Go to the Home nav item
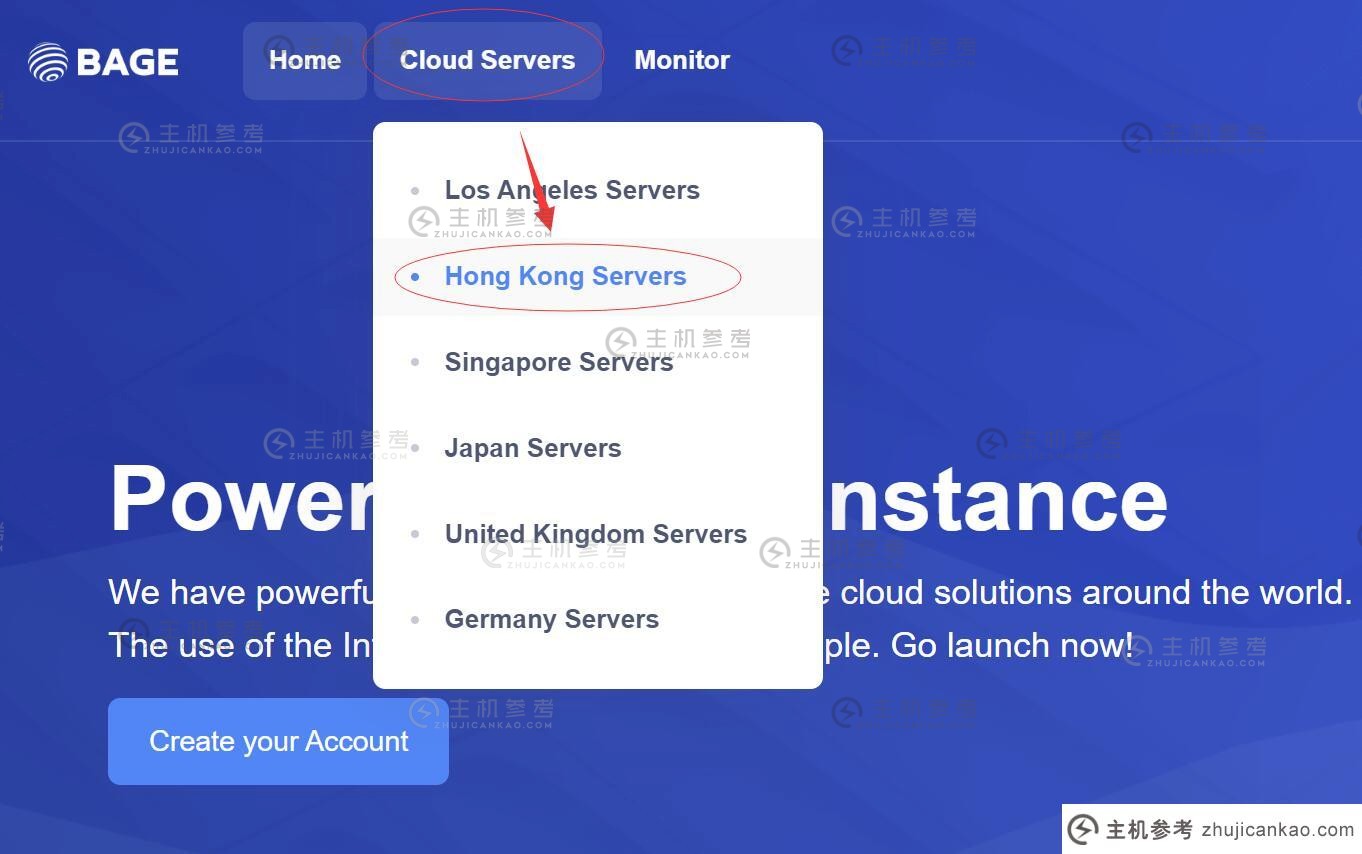 (x=305, y=60)
